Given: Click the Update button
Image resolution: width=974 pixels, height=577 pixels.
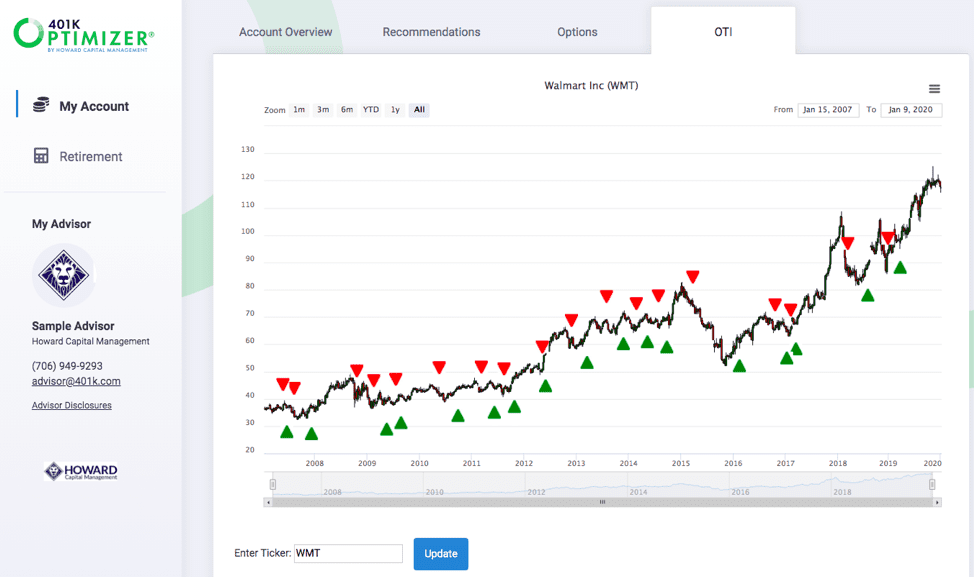Looking at the screenshot, I should coord(440,553).
